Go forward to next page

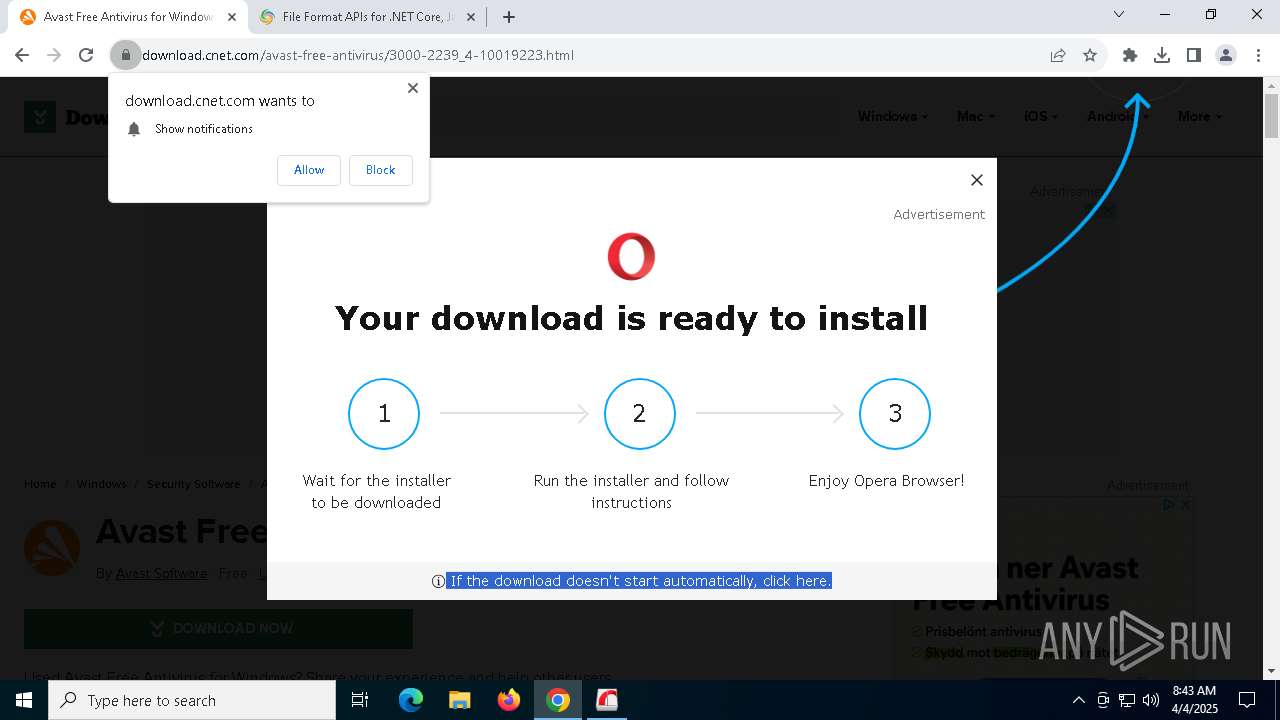[54, 55]
